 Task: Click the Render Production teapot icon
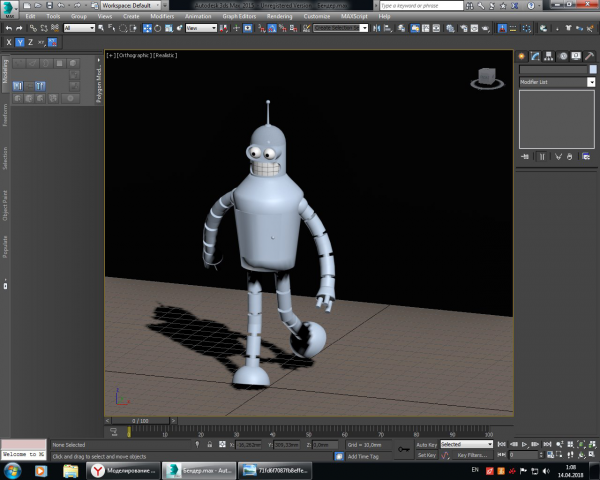tap(486, 28)
